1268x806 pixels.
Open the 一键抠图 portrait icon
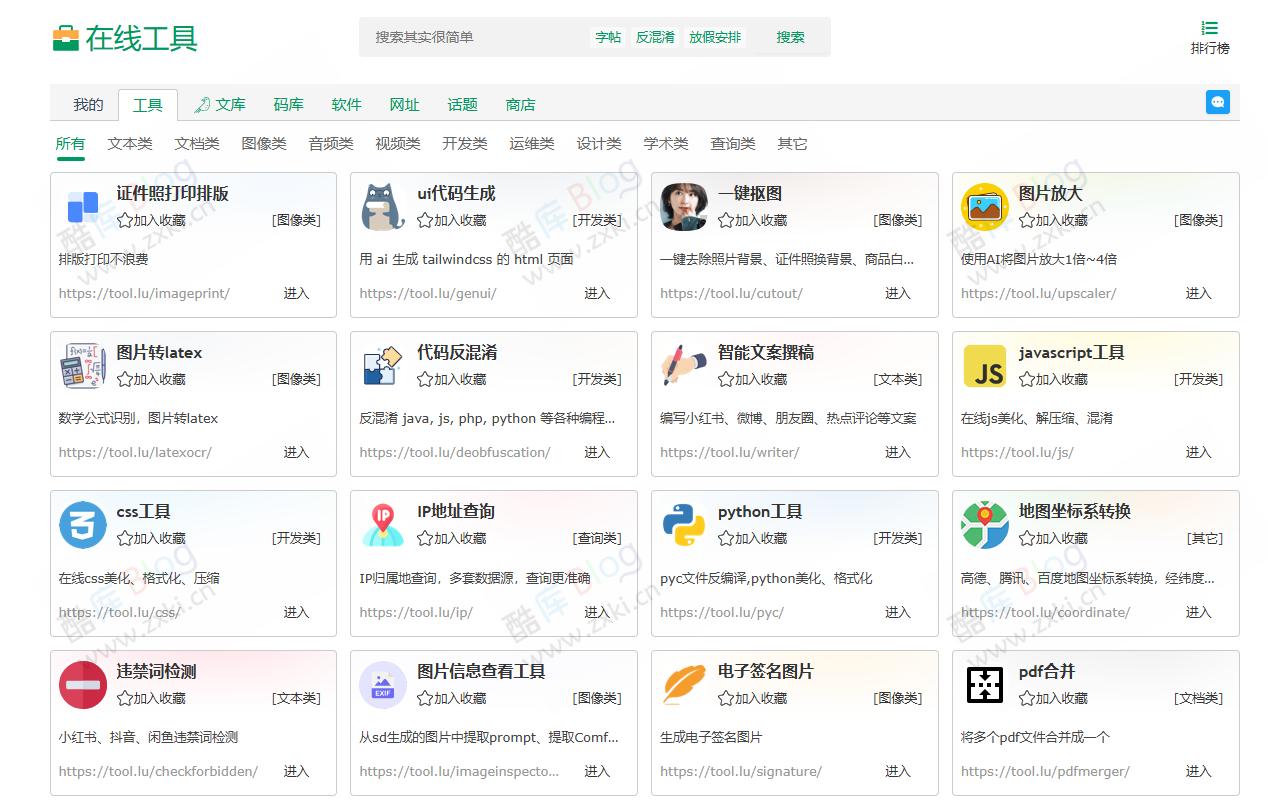[684, 207]
